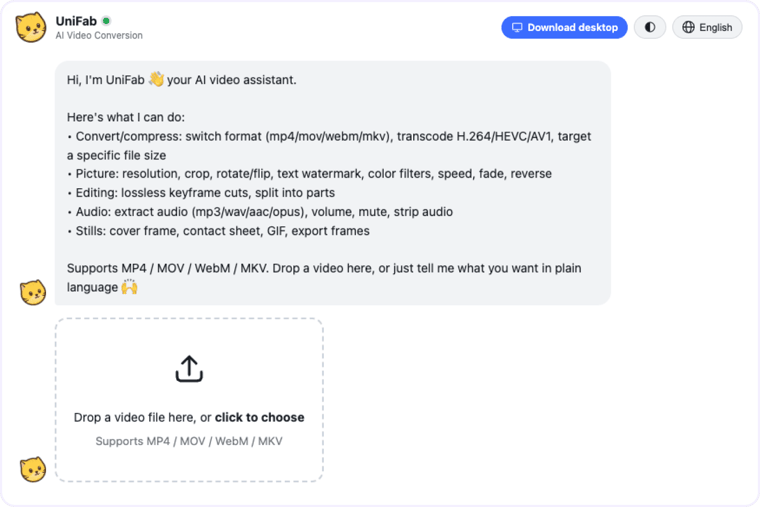The height and width of the screenshot is (507, 760).
Task: Click the 'Here's what I can do' line
Action: [x=126, y=117]
